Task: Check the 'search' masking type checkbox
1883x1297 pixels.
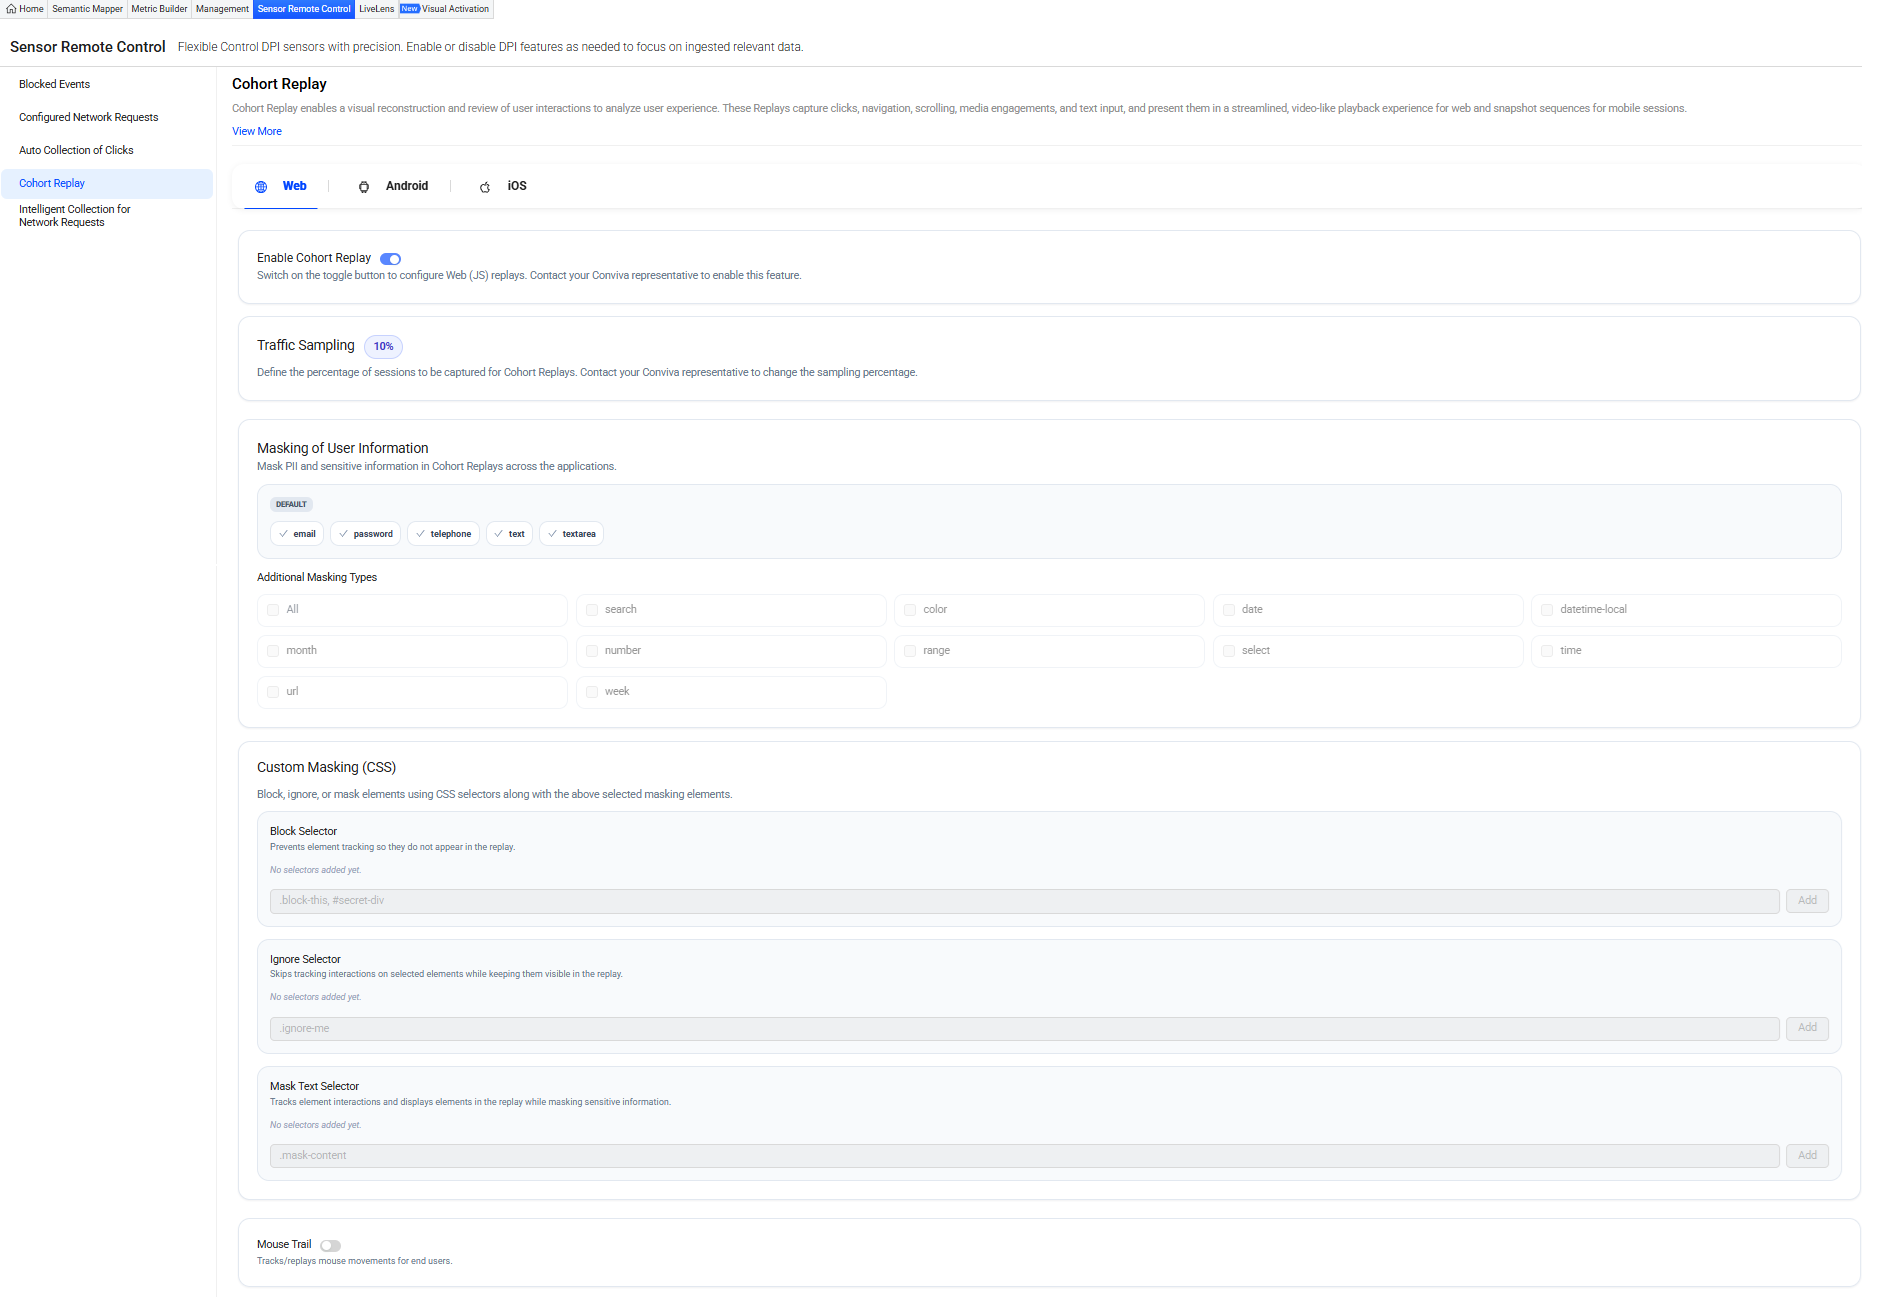Action: click(x=592, y=610)
